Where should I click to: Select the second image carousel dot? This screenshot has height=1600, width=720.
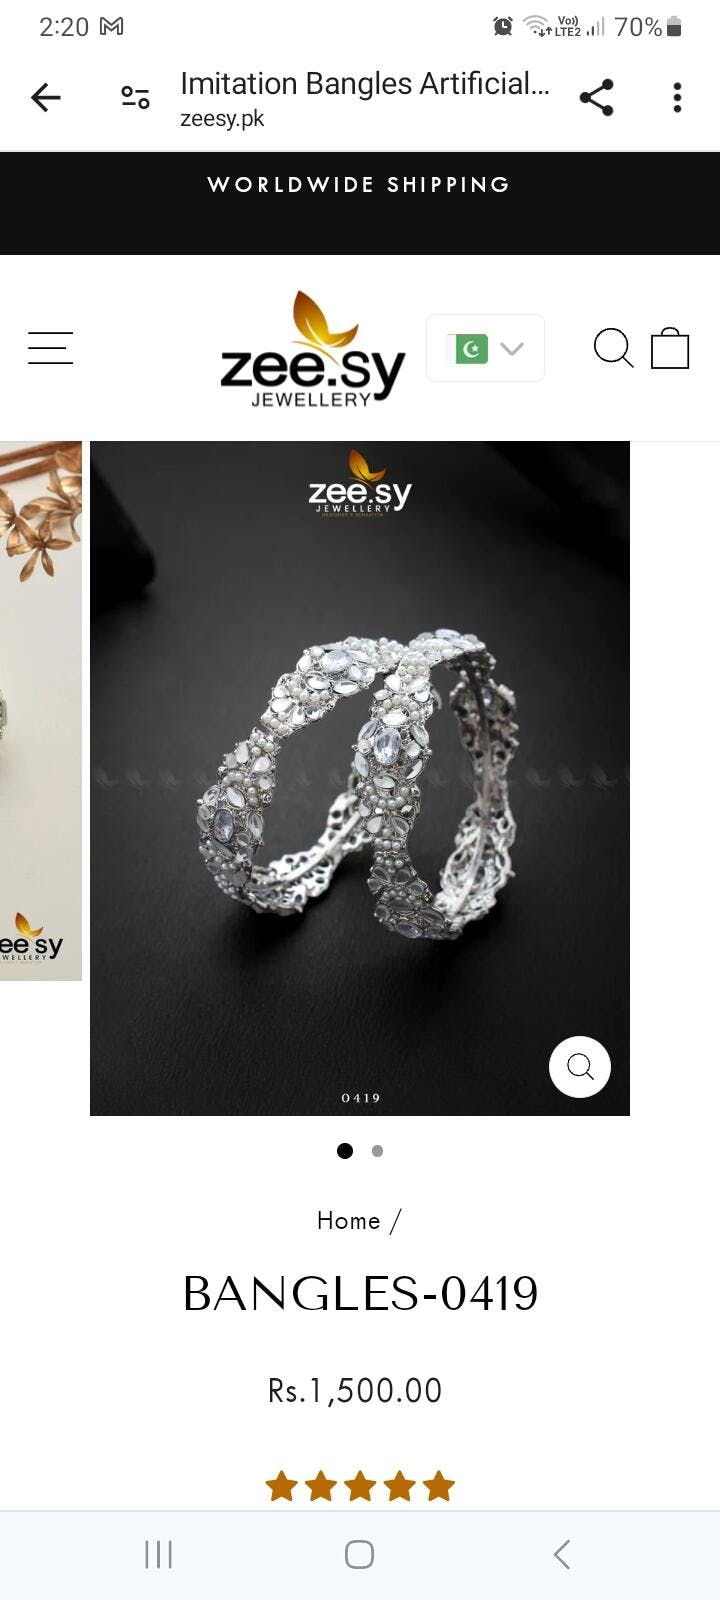click(377, 1151)
